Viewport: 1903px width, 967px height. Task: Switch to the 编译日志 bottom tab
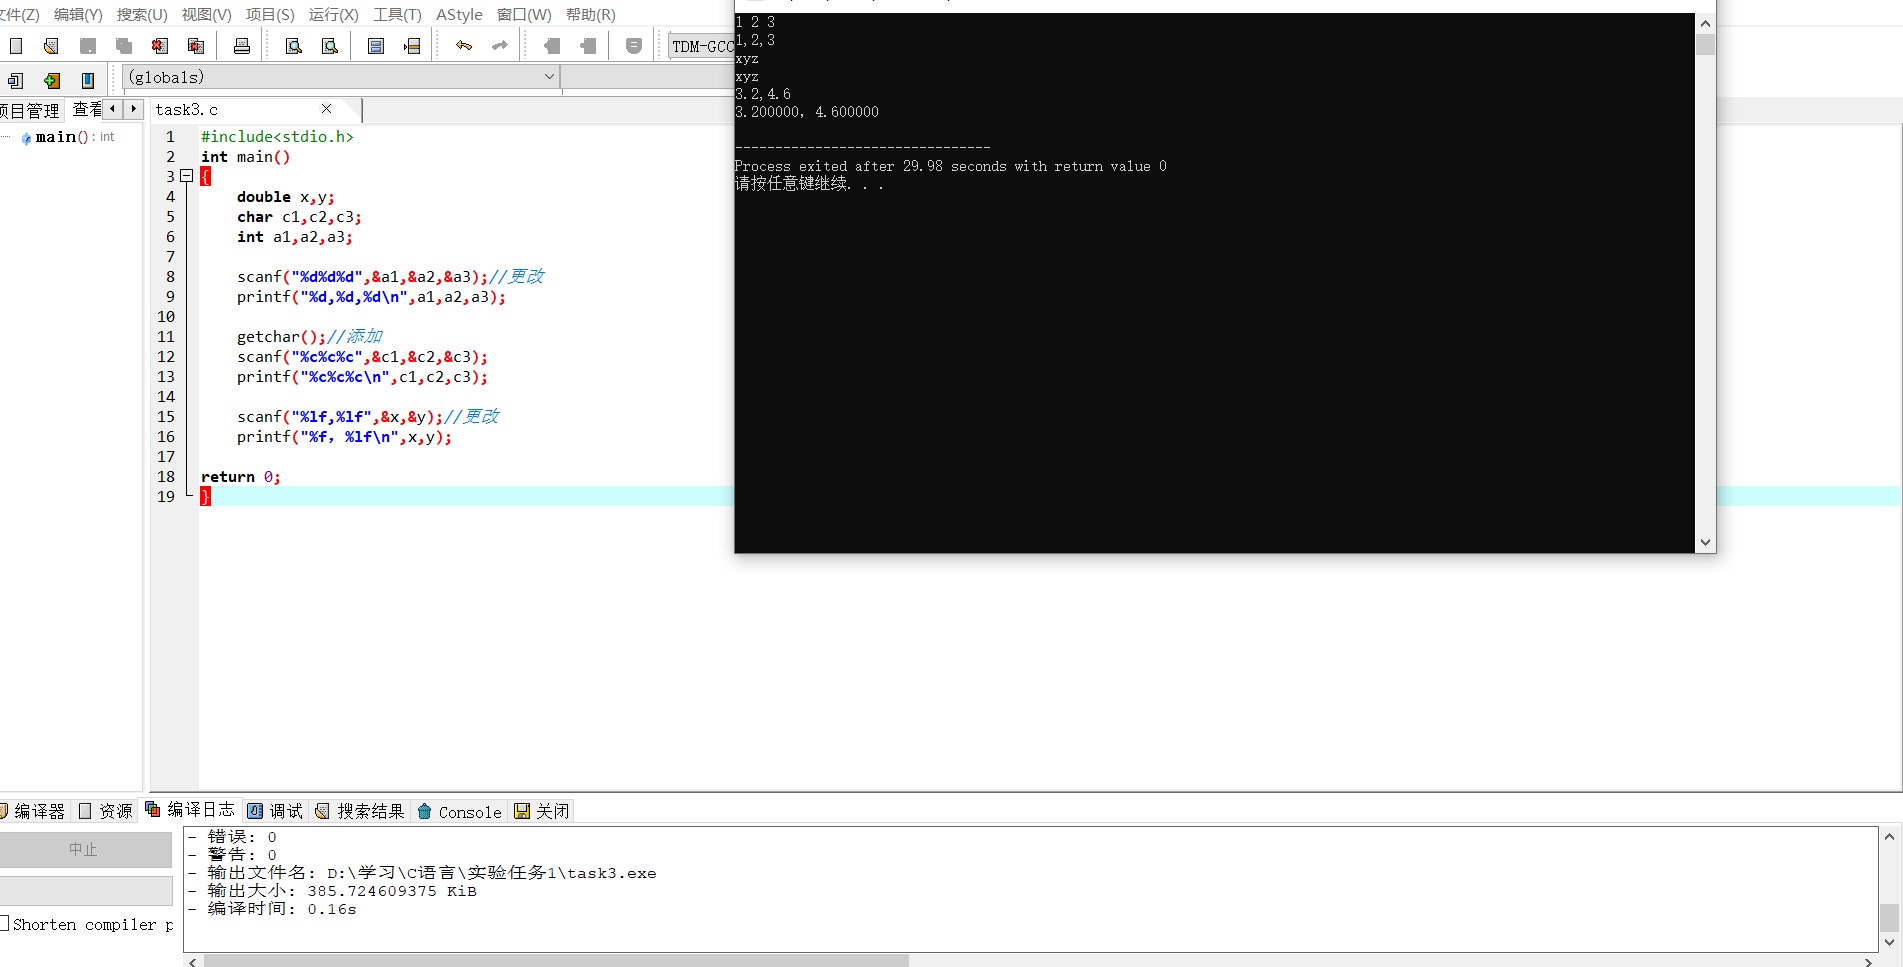[x=190, y=809]
